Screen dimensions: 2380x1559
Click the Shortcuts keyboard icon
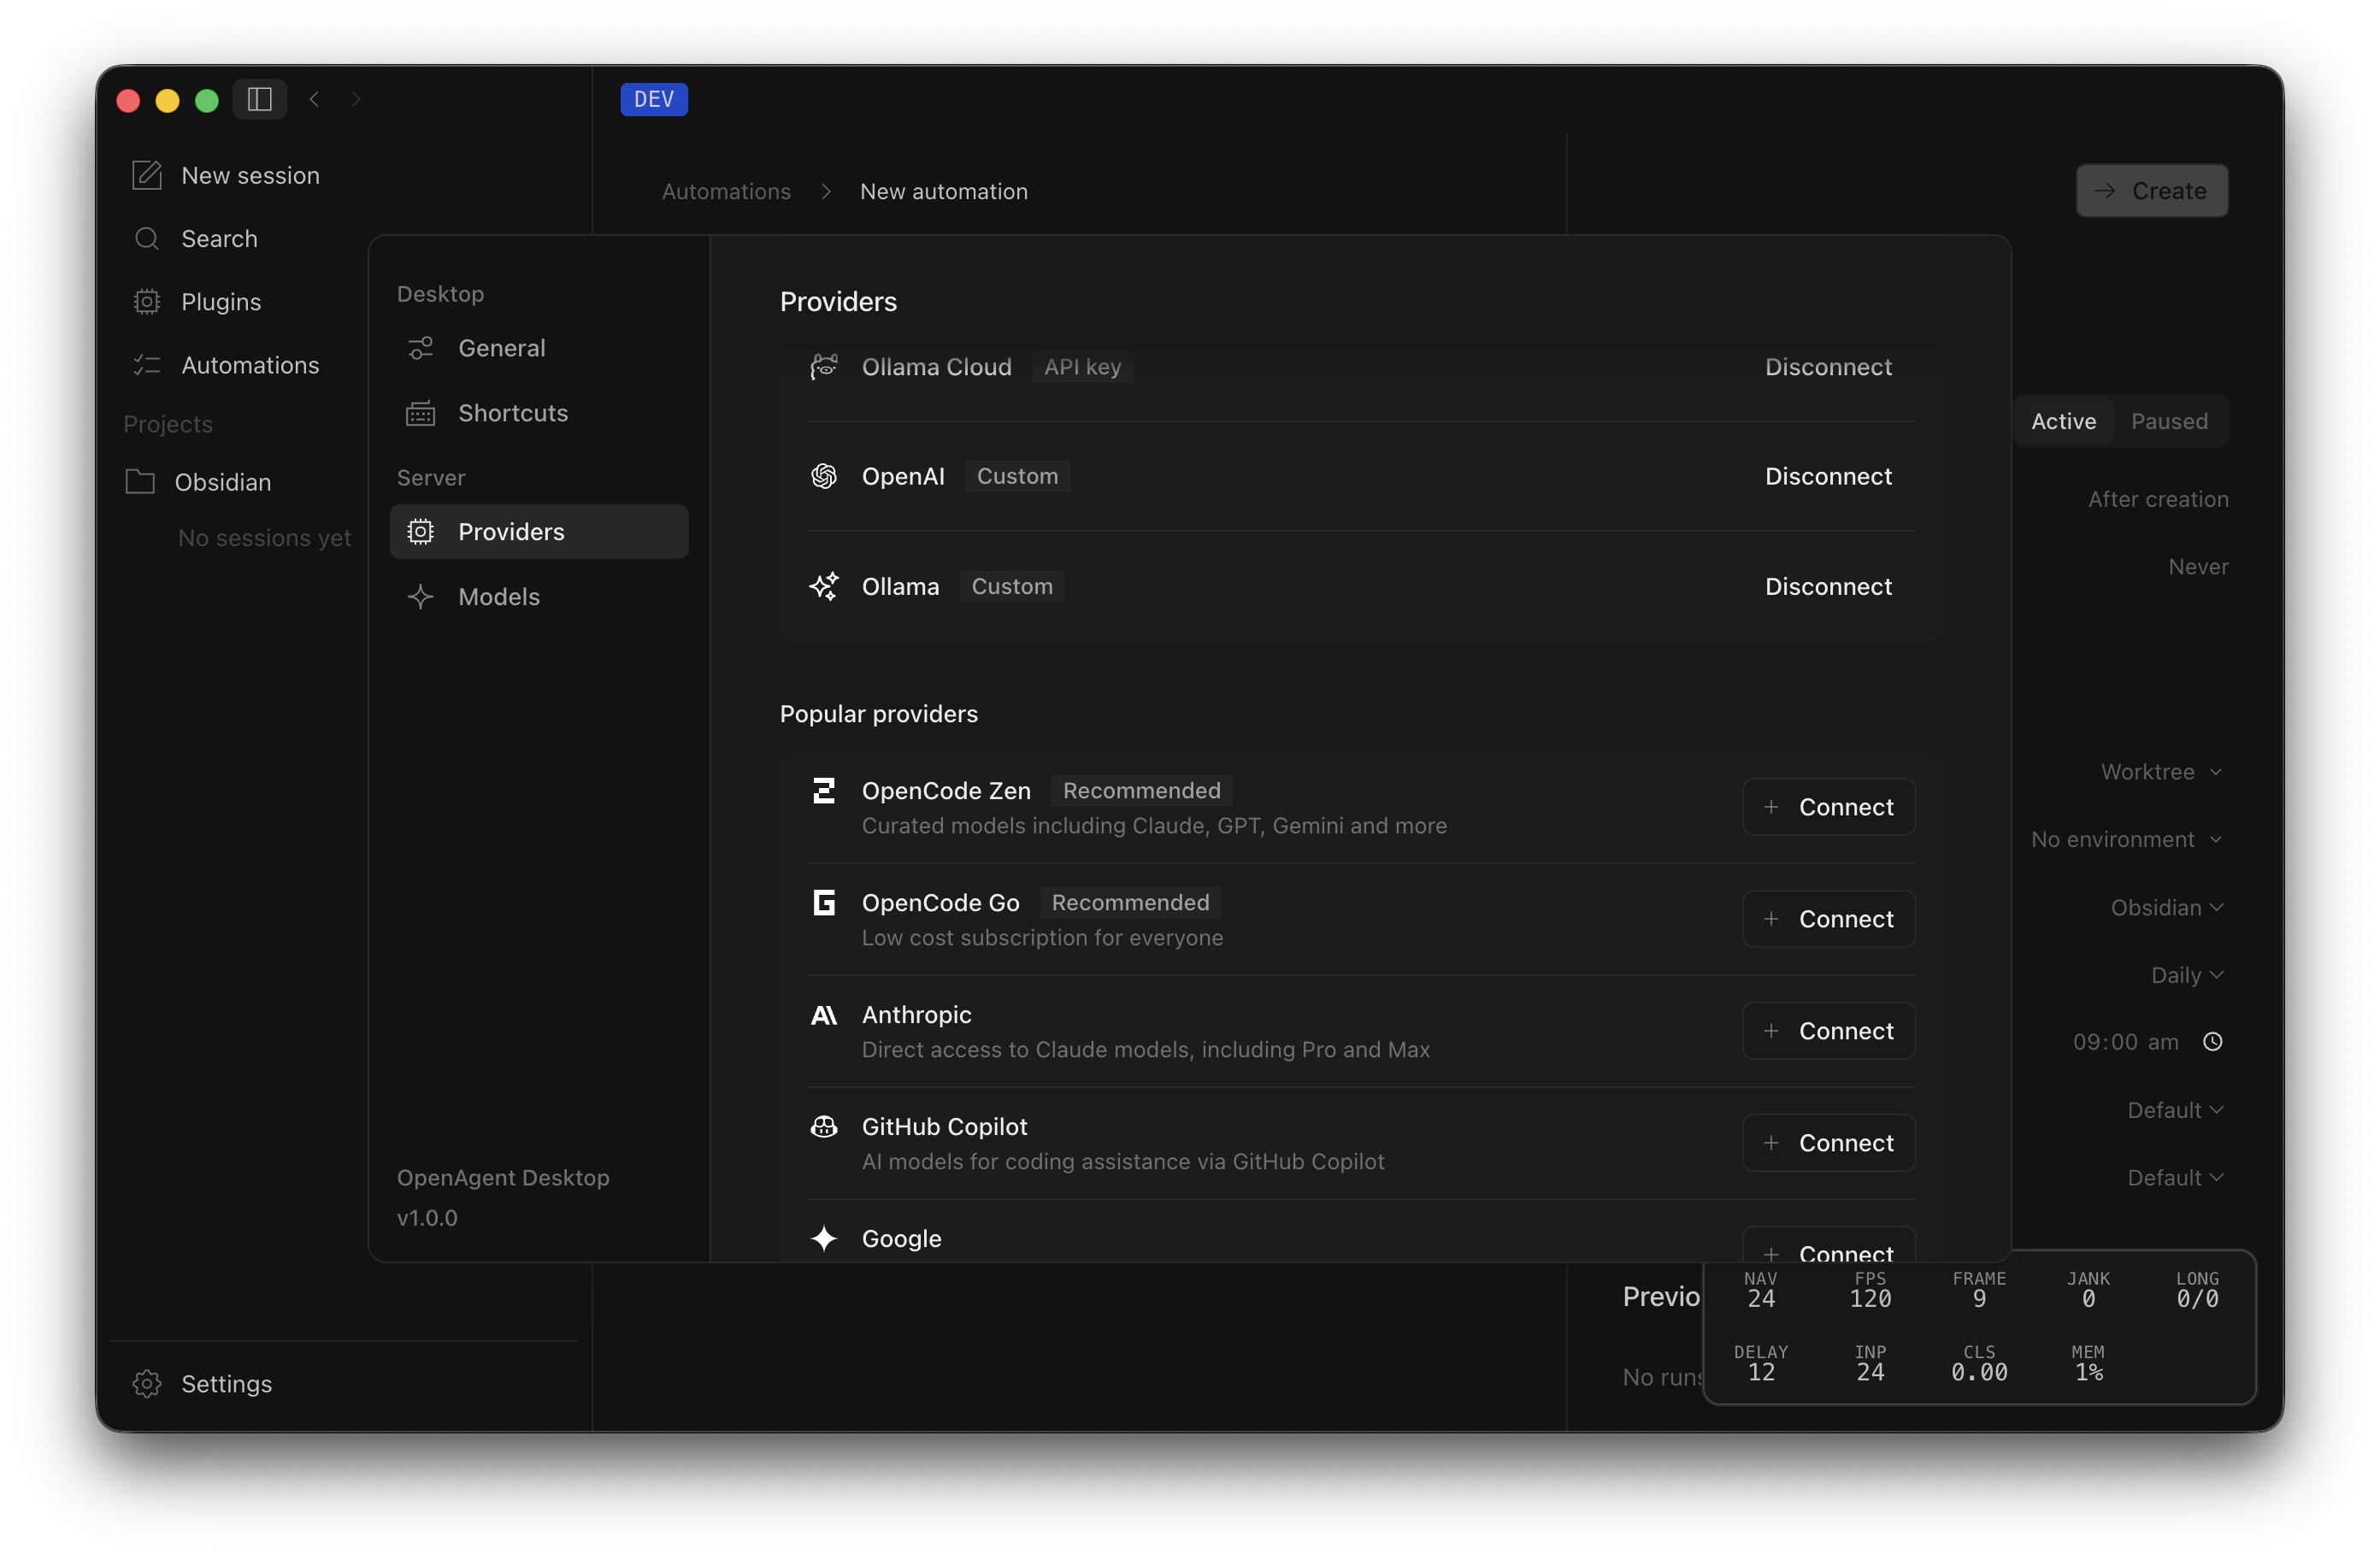pos(420,413)
